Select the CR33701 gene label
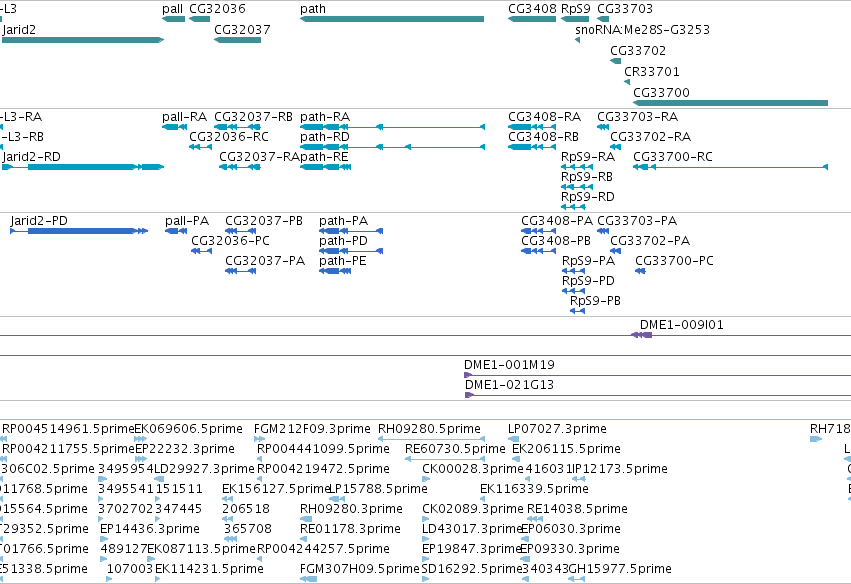This screenshot has width=851, height=584. pyautogui.click(x=652, y=72)
